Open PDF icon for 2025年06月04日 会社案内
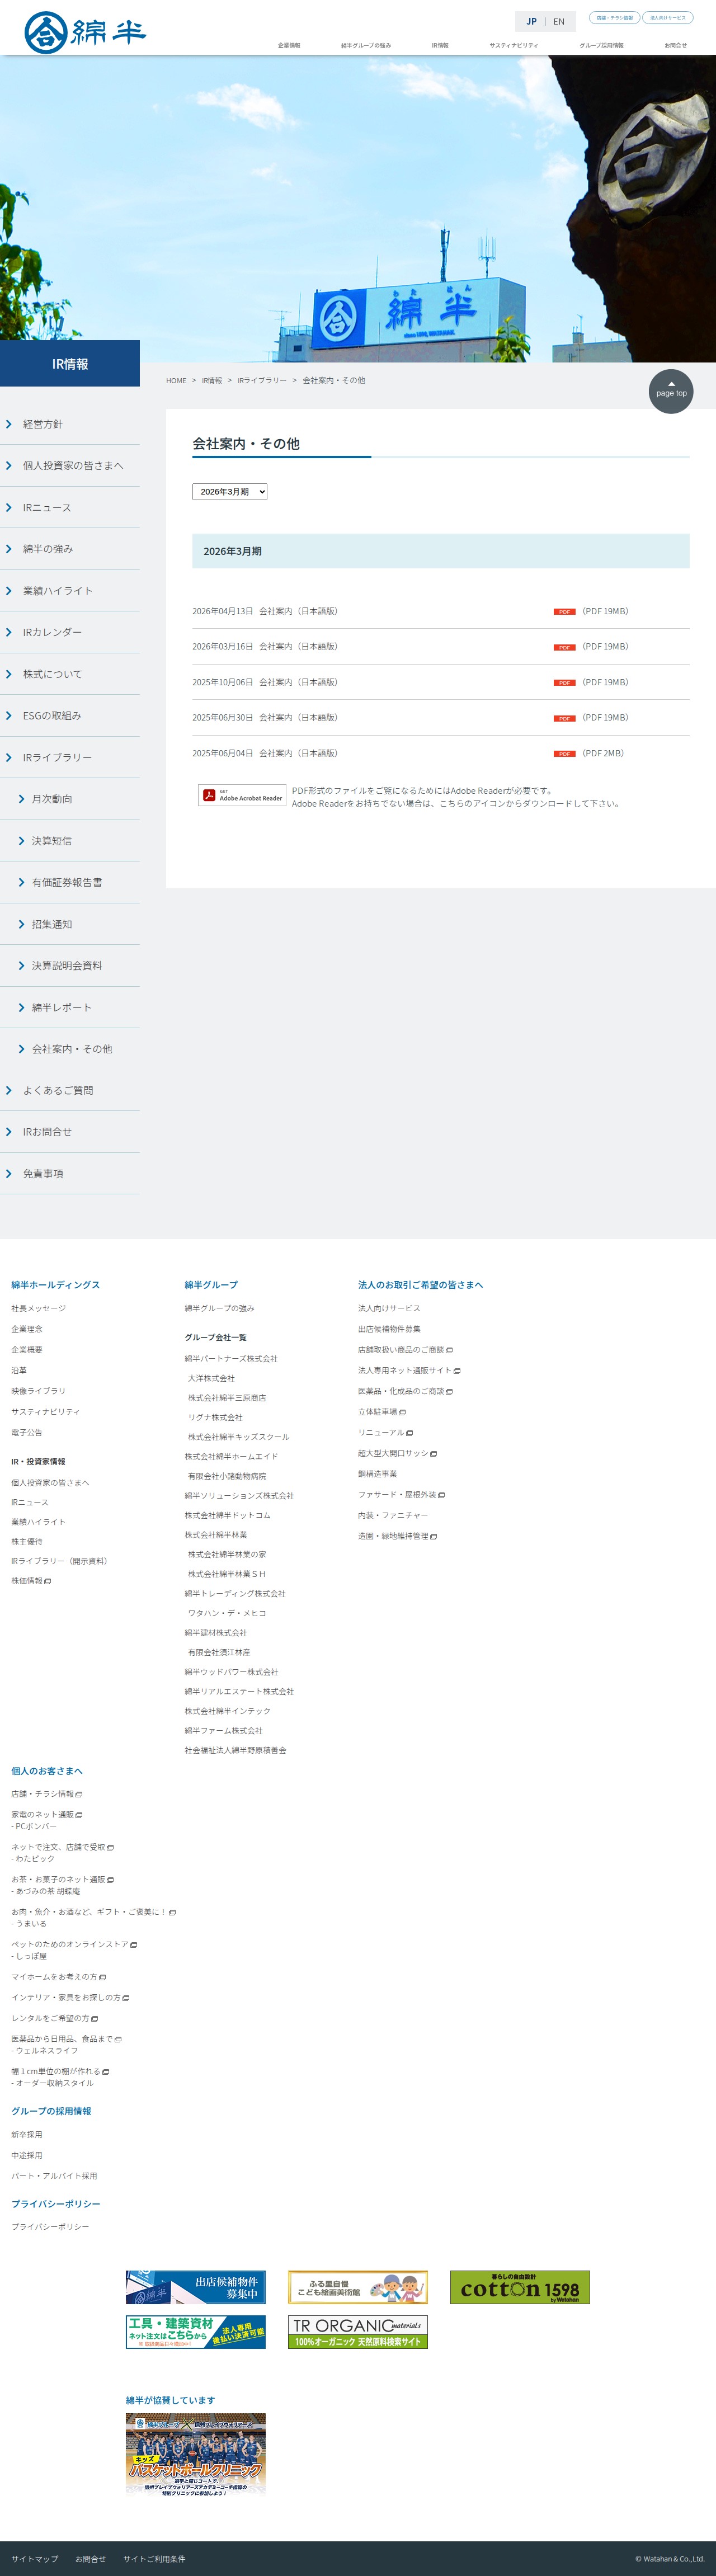 pyautogui.click(x=564, y=753)
